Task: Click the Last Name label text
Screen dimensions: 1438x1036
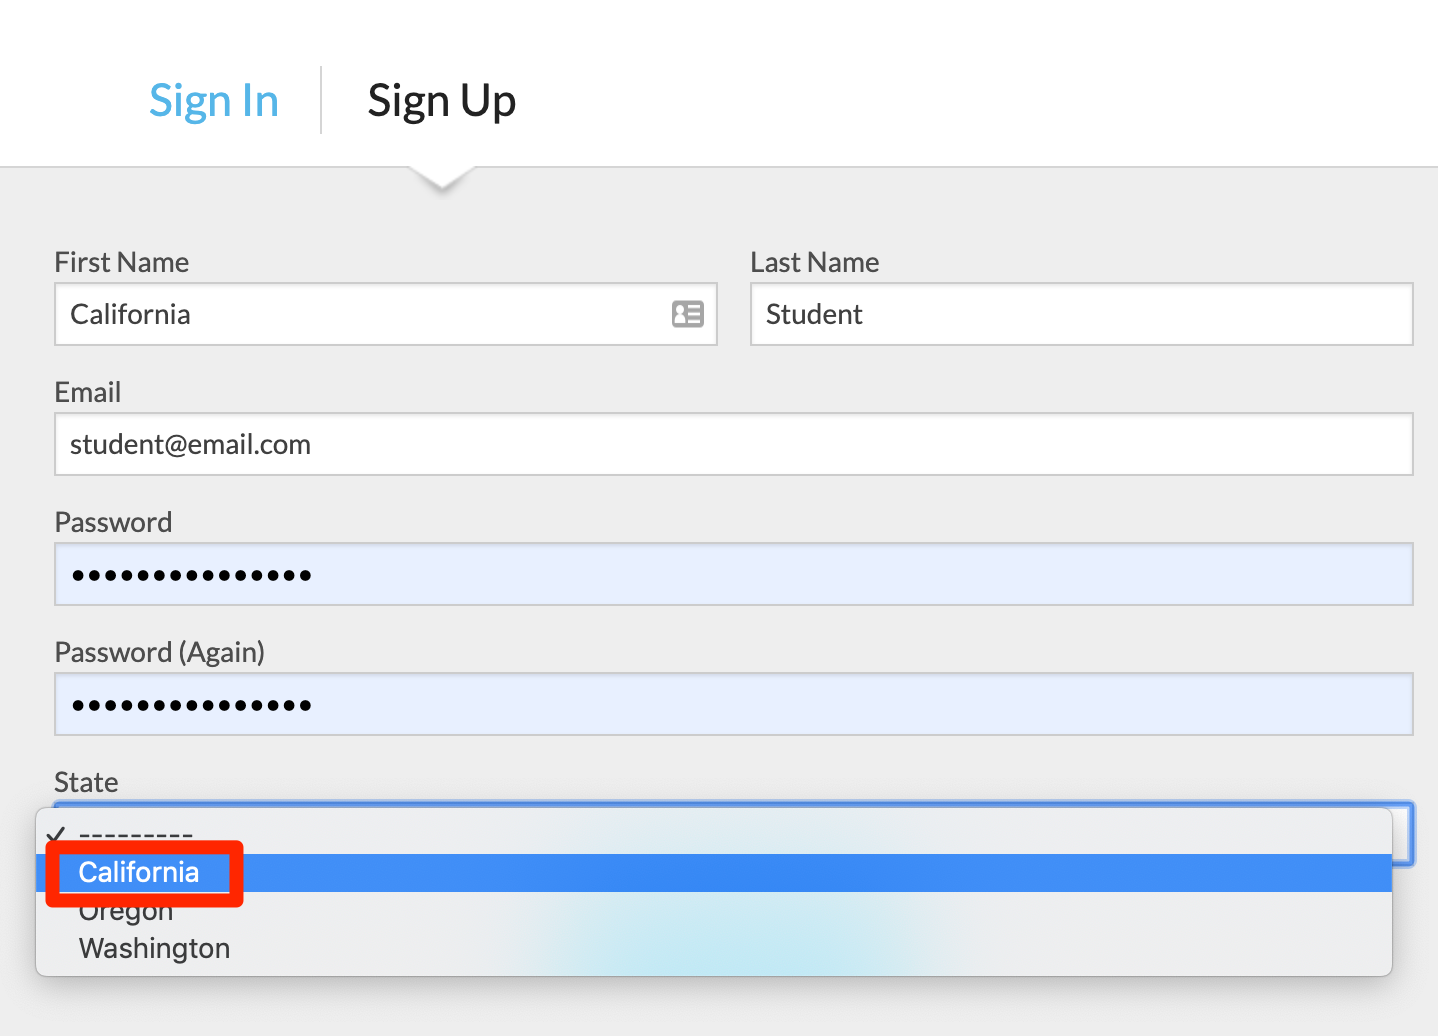Action: pyautogui.click(x=815, y=262)
